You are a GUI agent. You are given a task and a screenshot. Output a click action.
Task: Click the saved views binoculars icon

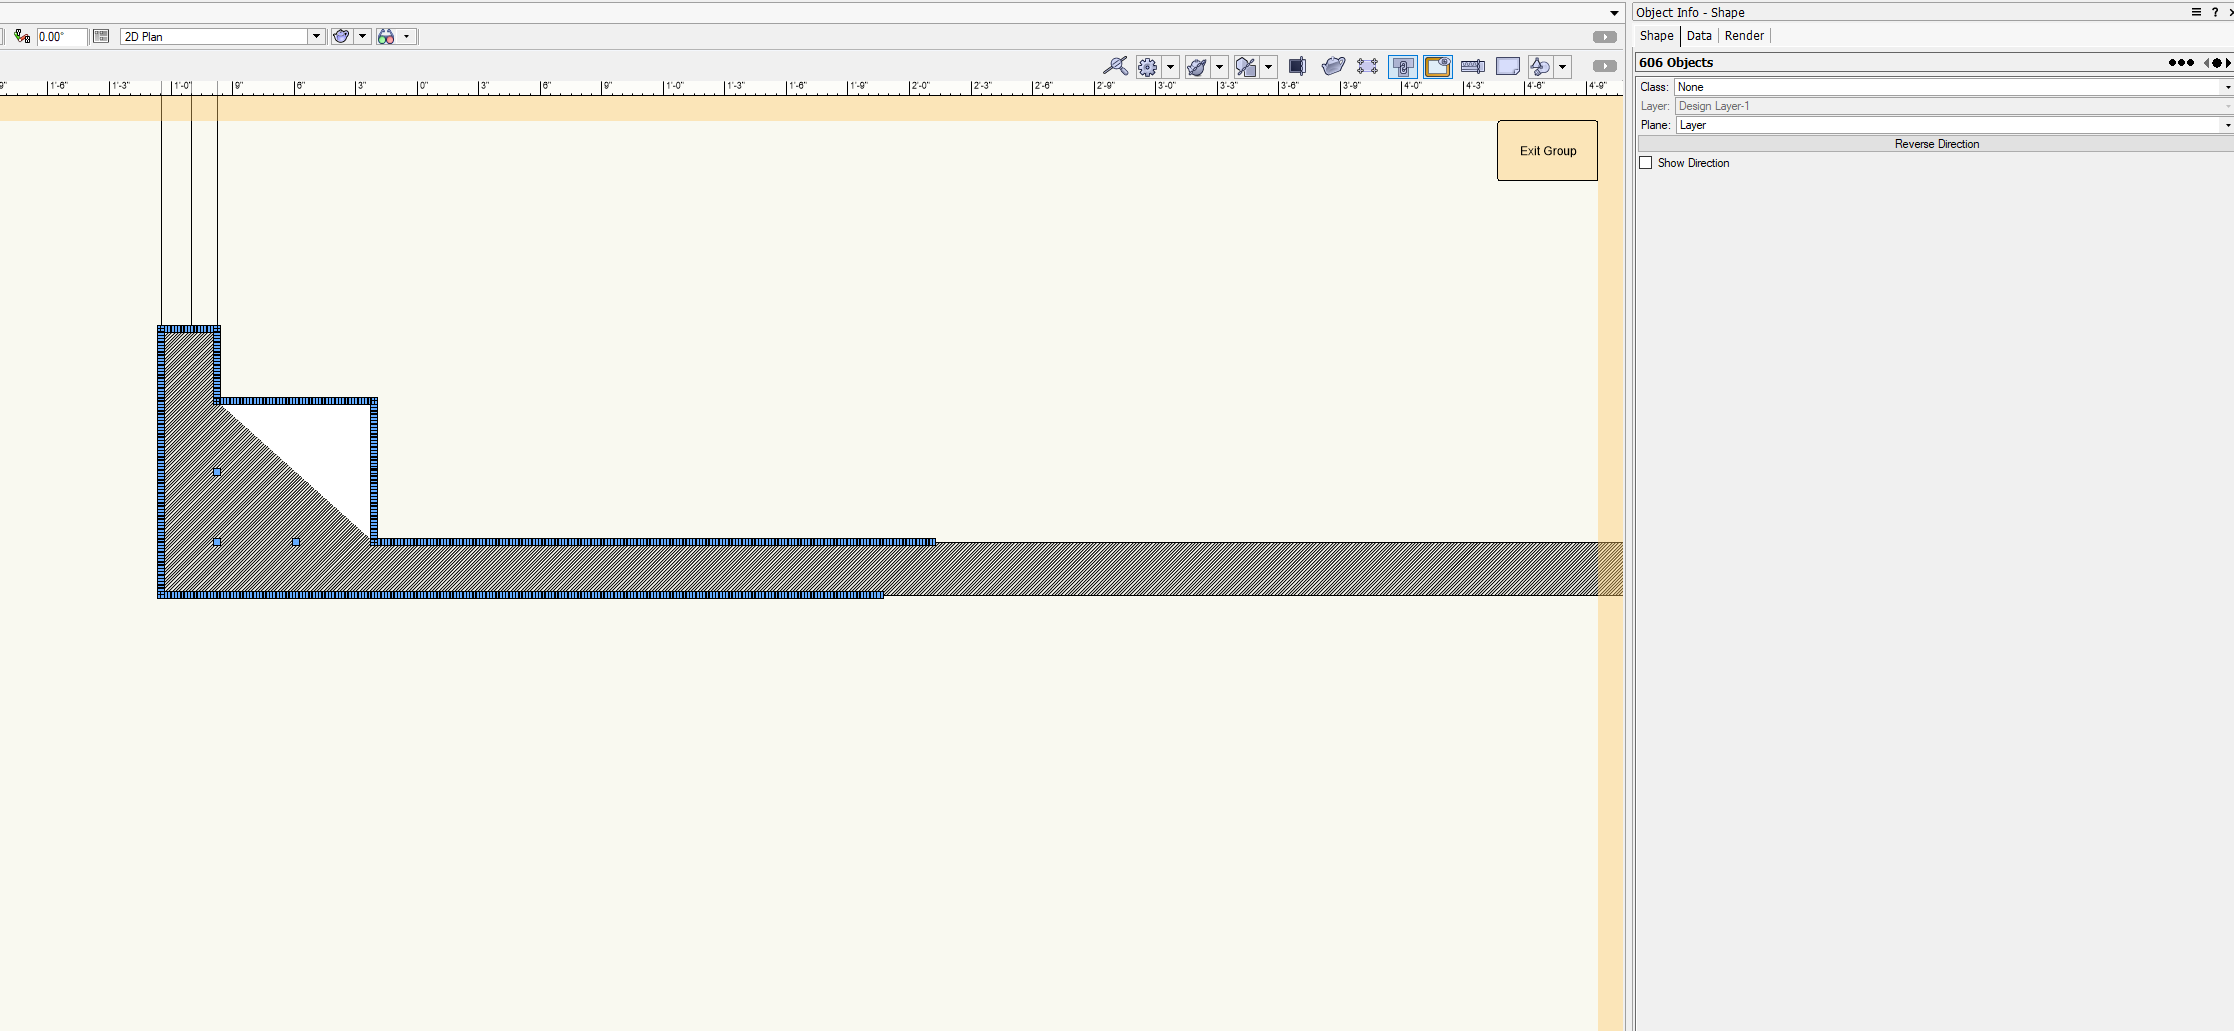[x=388, y=36]
